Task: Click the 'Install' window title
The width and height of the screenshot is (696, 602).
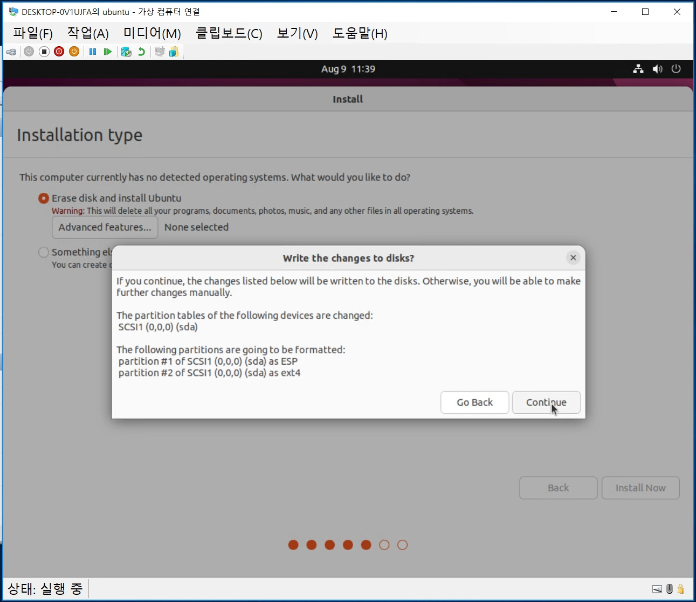Action: pyautogui.click(x=348, y=99)
